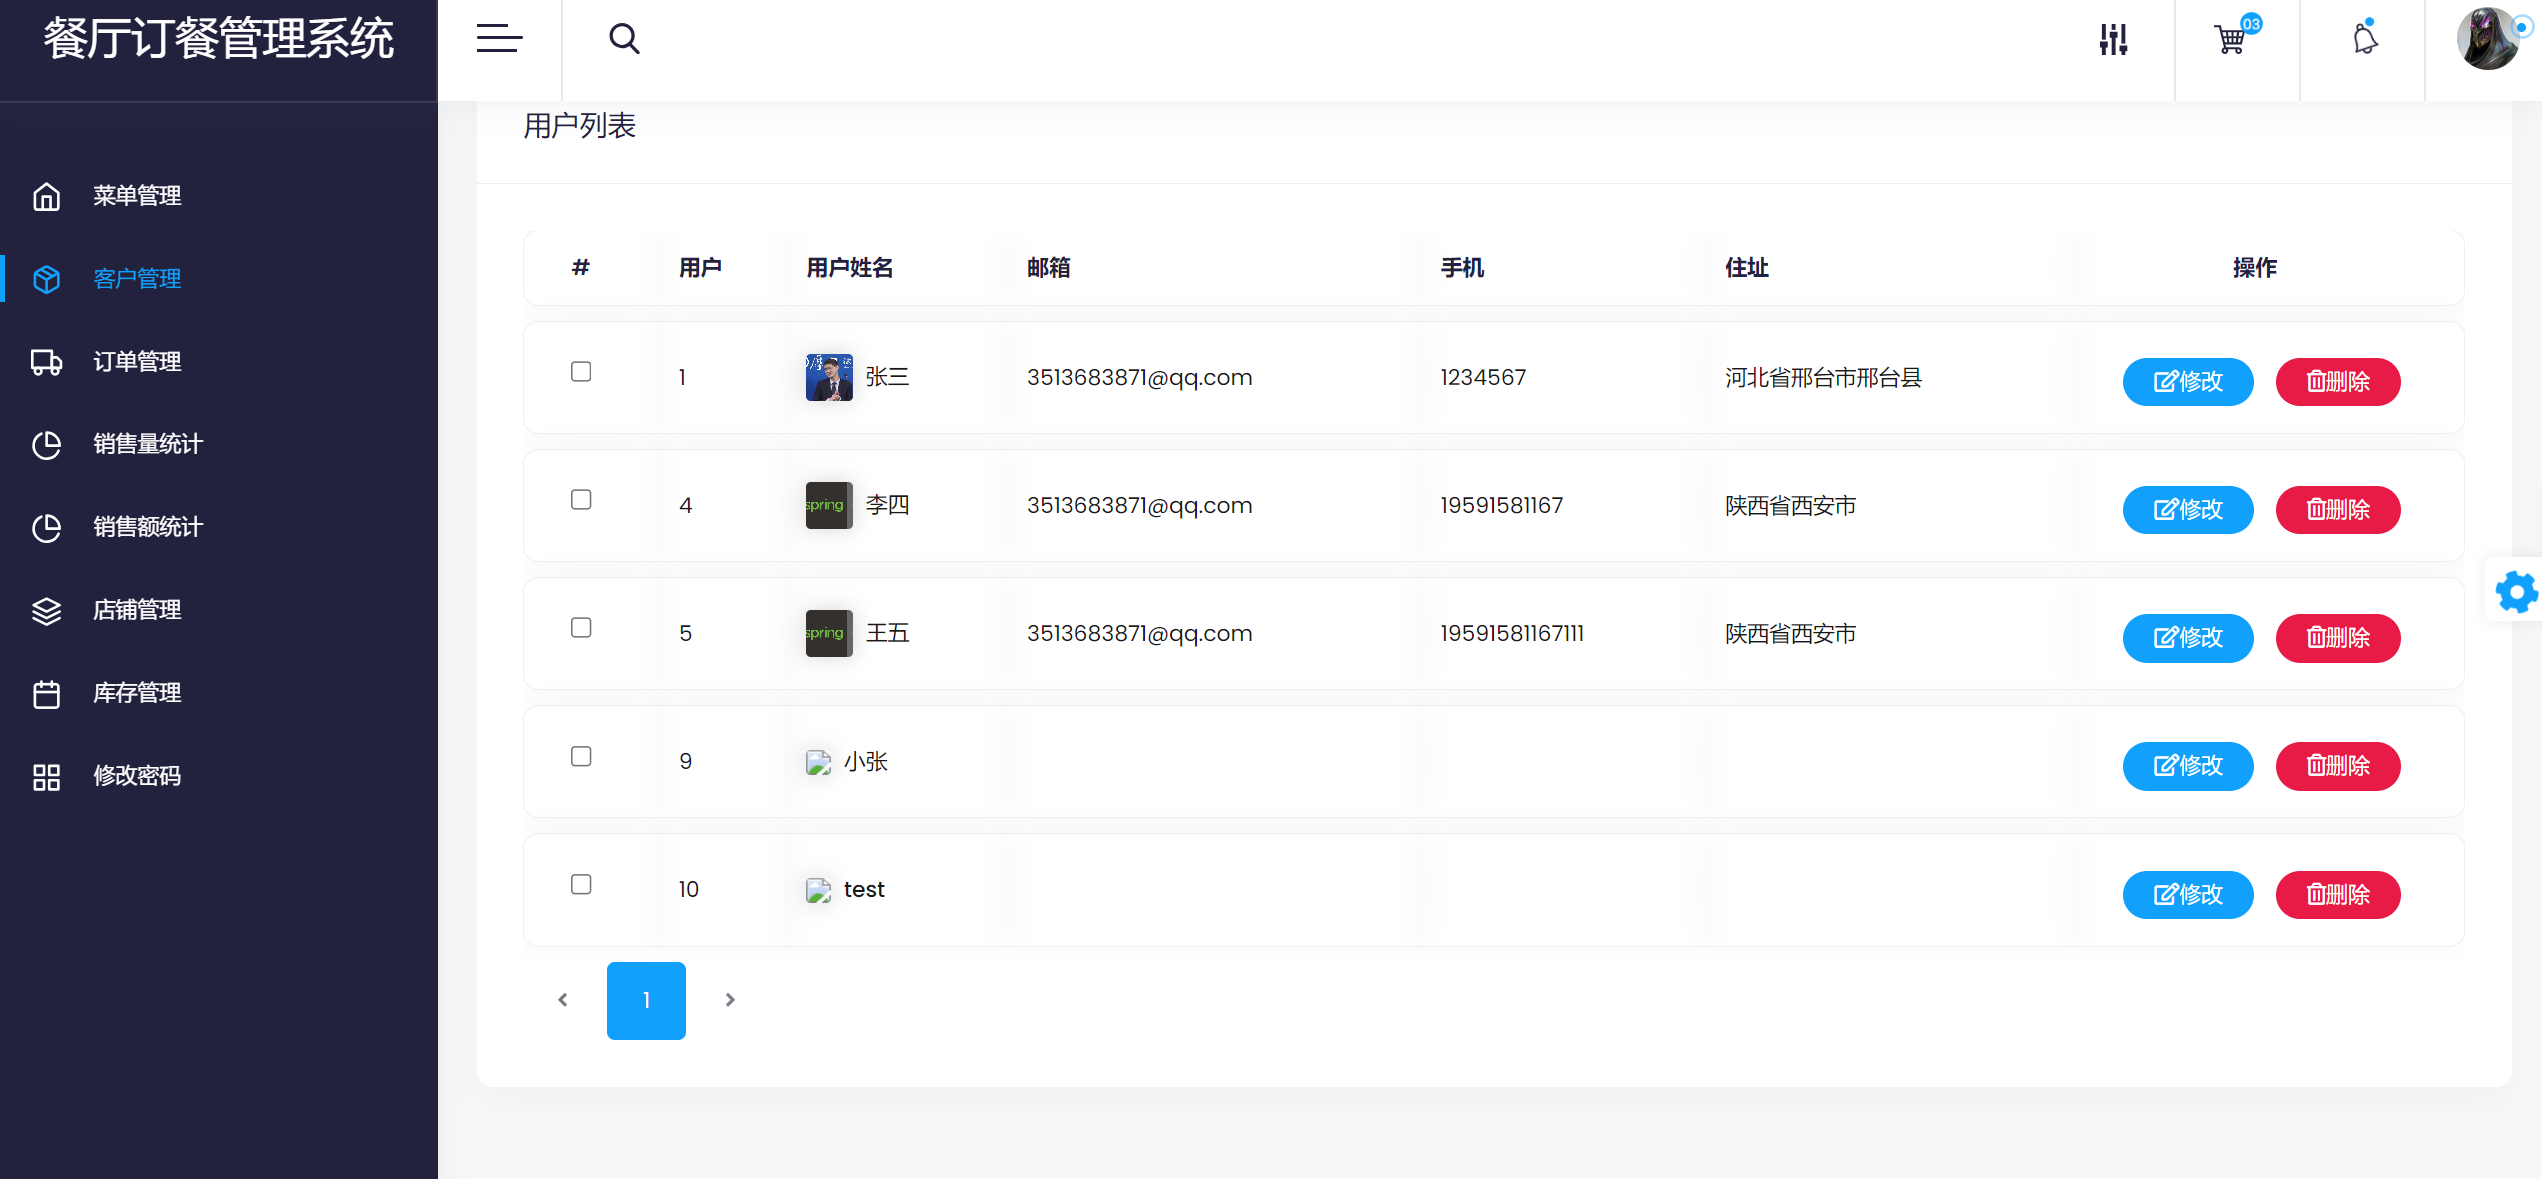The width and height of the screenshot is (2542, 1179).
Task: Check the checkbox for user 张三
Action: 581,372
